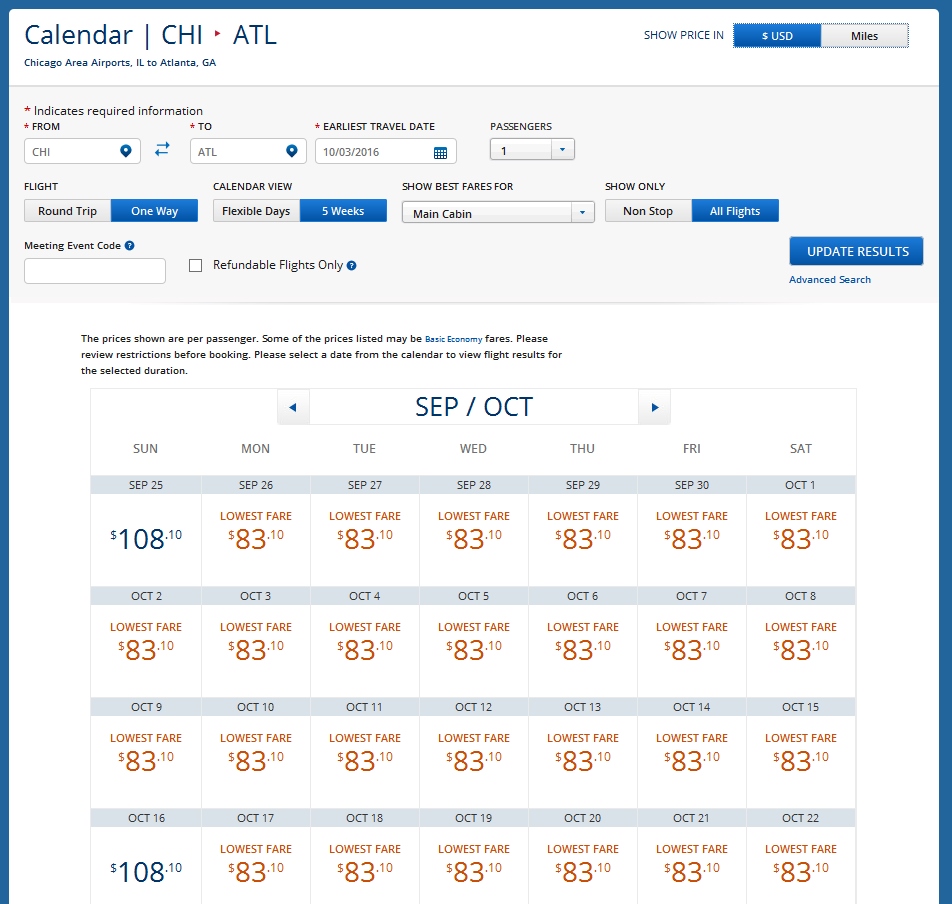Open the Basic Economy fares link
Viewport: 952px width, 904px height.
tap(454, 340)
